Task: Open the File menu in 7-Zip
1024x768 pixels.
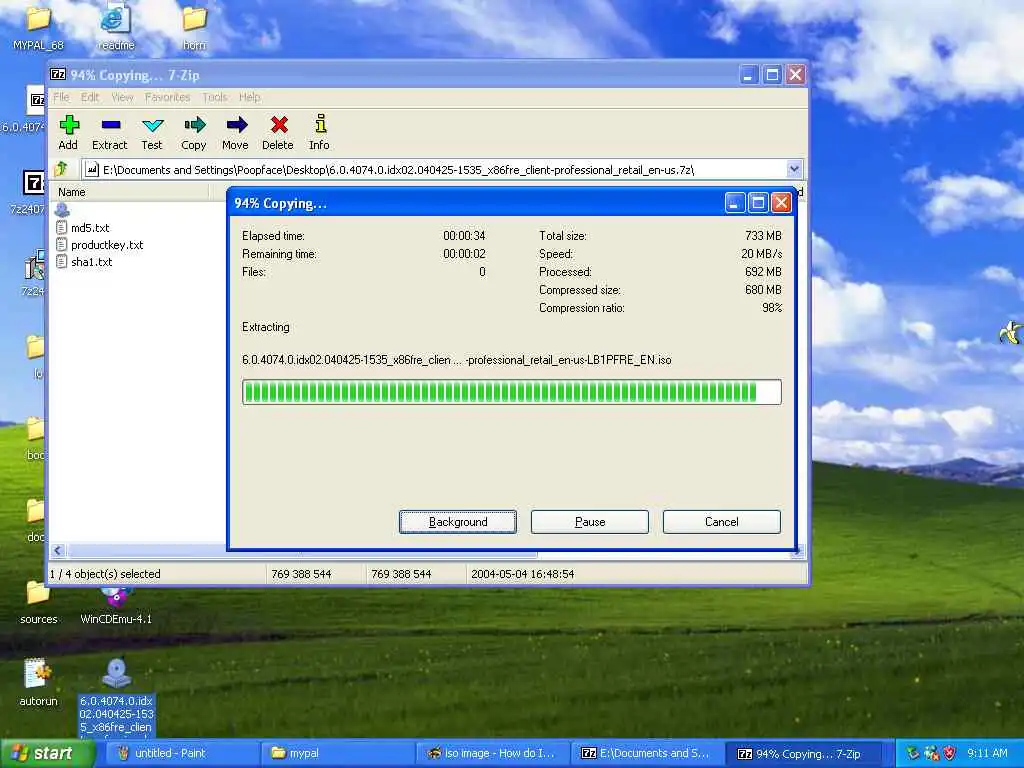Action: (x=61, y=97)
